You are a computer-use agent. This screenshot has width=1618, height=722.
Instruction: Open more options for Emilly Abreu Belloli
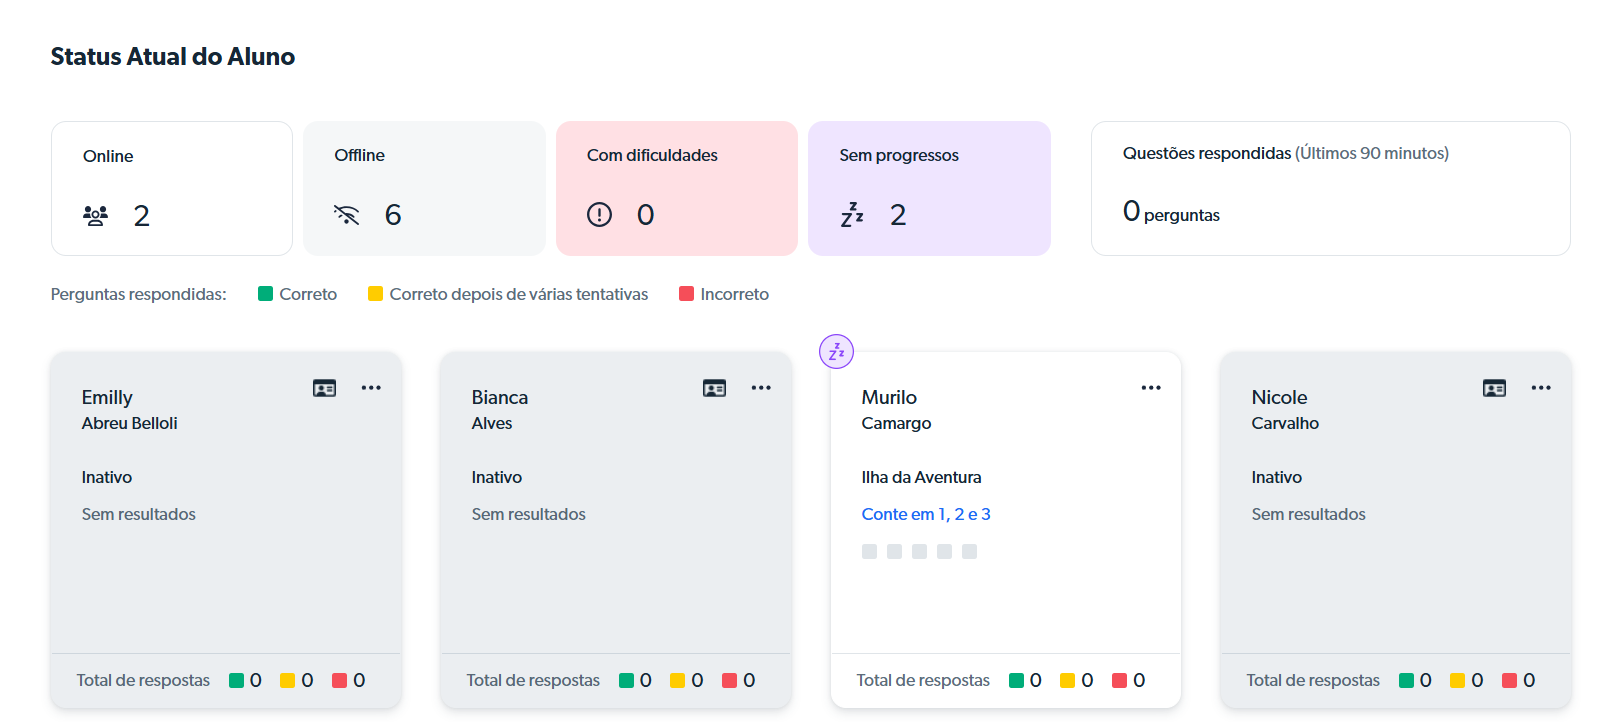click(x=371, y=388)
